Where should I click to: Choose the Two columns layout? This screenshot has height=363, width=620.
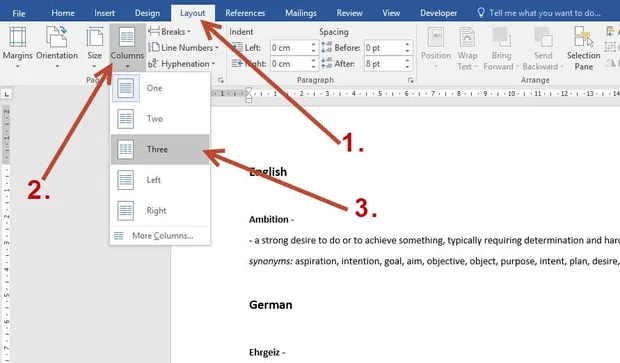click(x=160, y=119)
